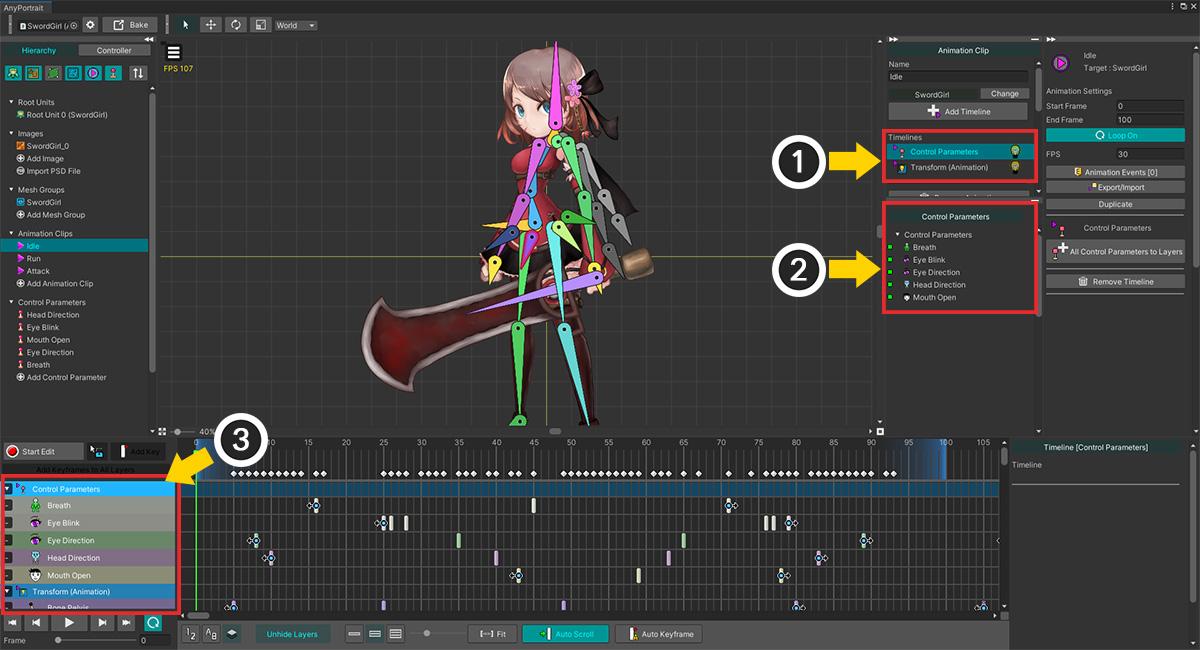Click the Unhide Layers button

(x=292, y=634)
